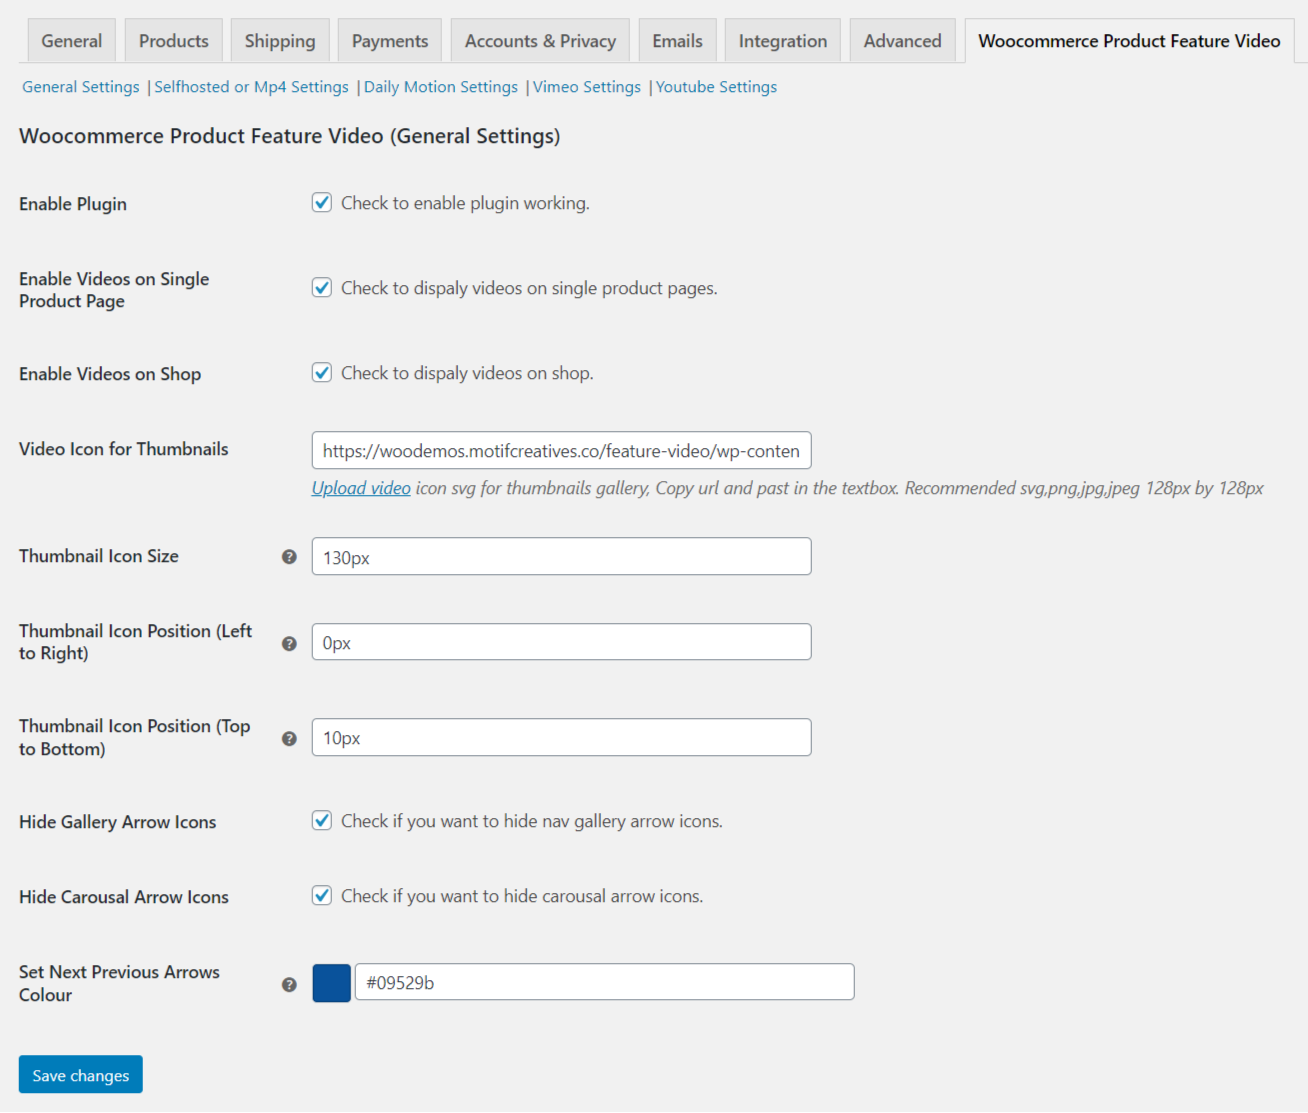
Task: Open the Shipping settings tab
Action: coord(280,41)
